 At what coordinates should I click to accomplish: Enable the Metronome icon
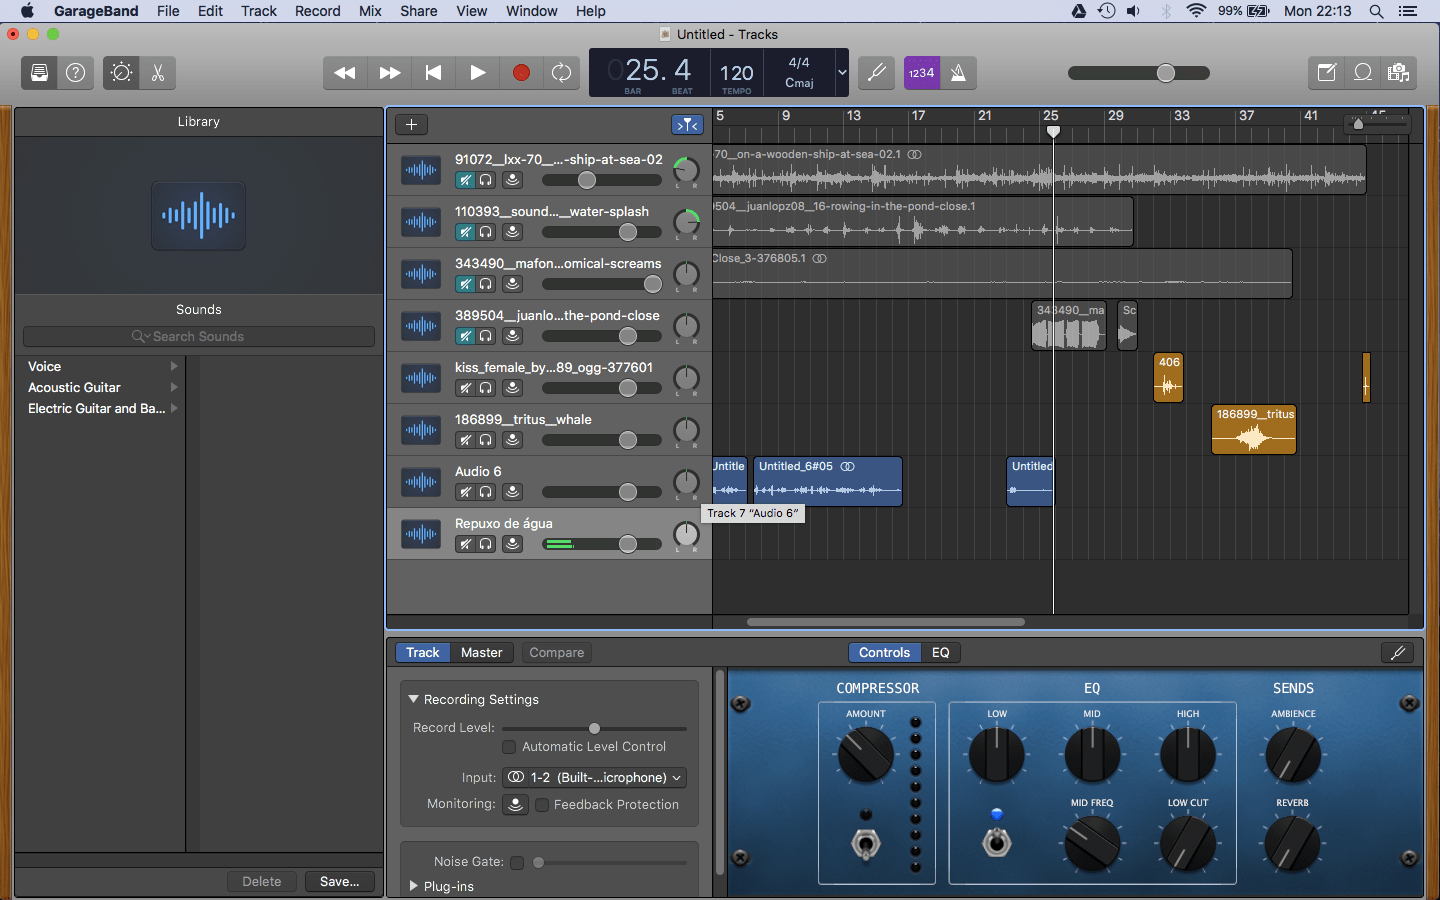(x=958, y=73)
